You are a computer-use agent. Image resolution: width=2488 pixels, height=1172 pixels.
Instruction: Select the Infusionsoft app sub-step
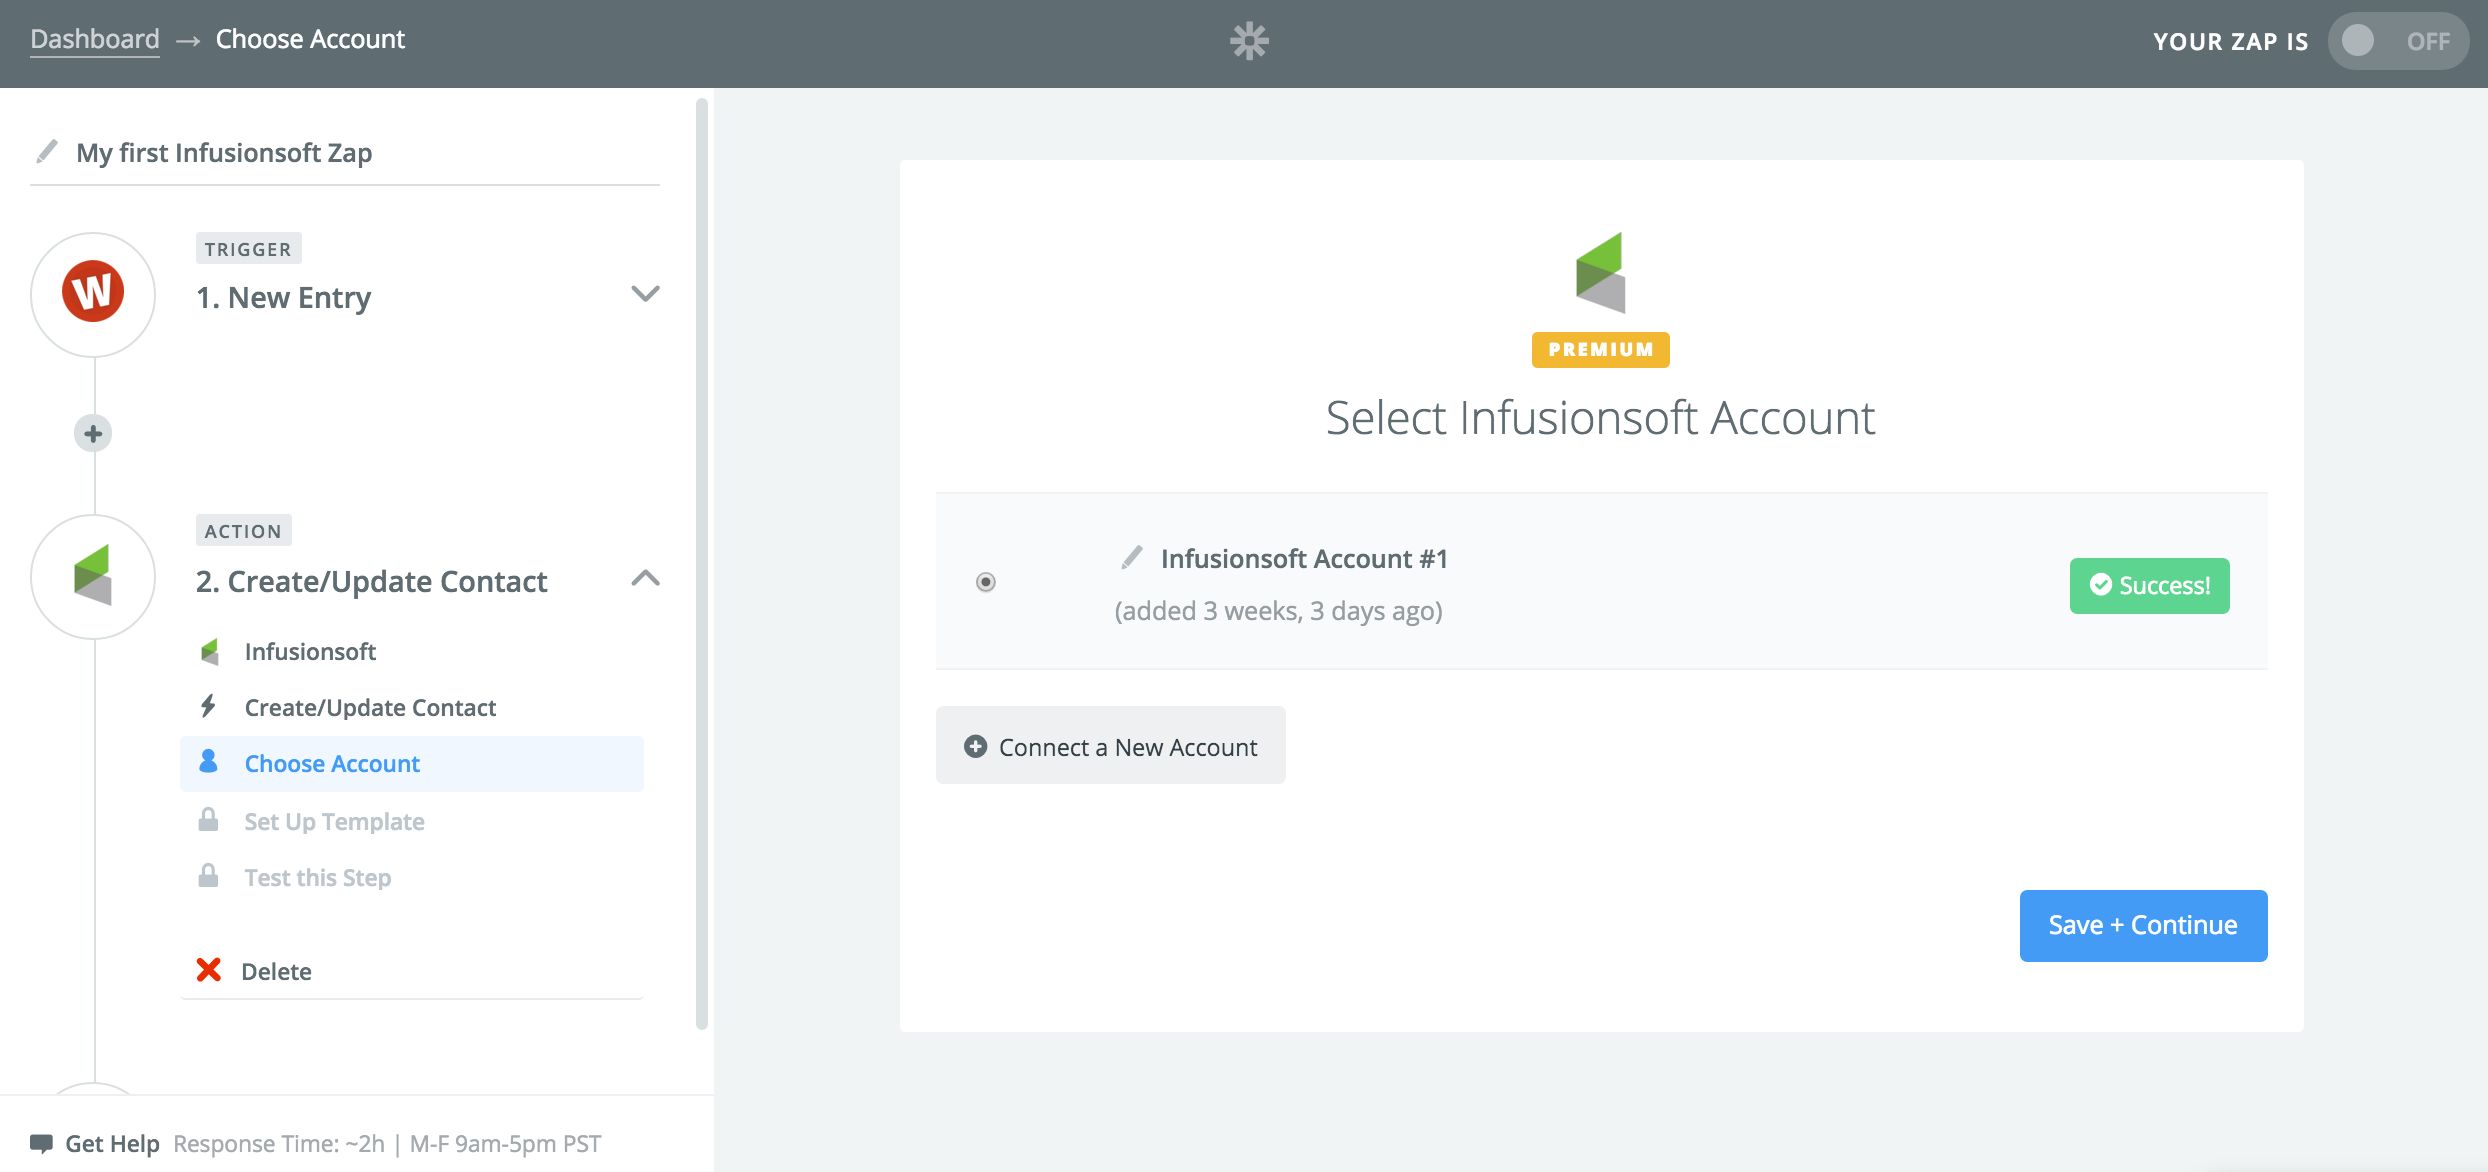[310, 652]
